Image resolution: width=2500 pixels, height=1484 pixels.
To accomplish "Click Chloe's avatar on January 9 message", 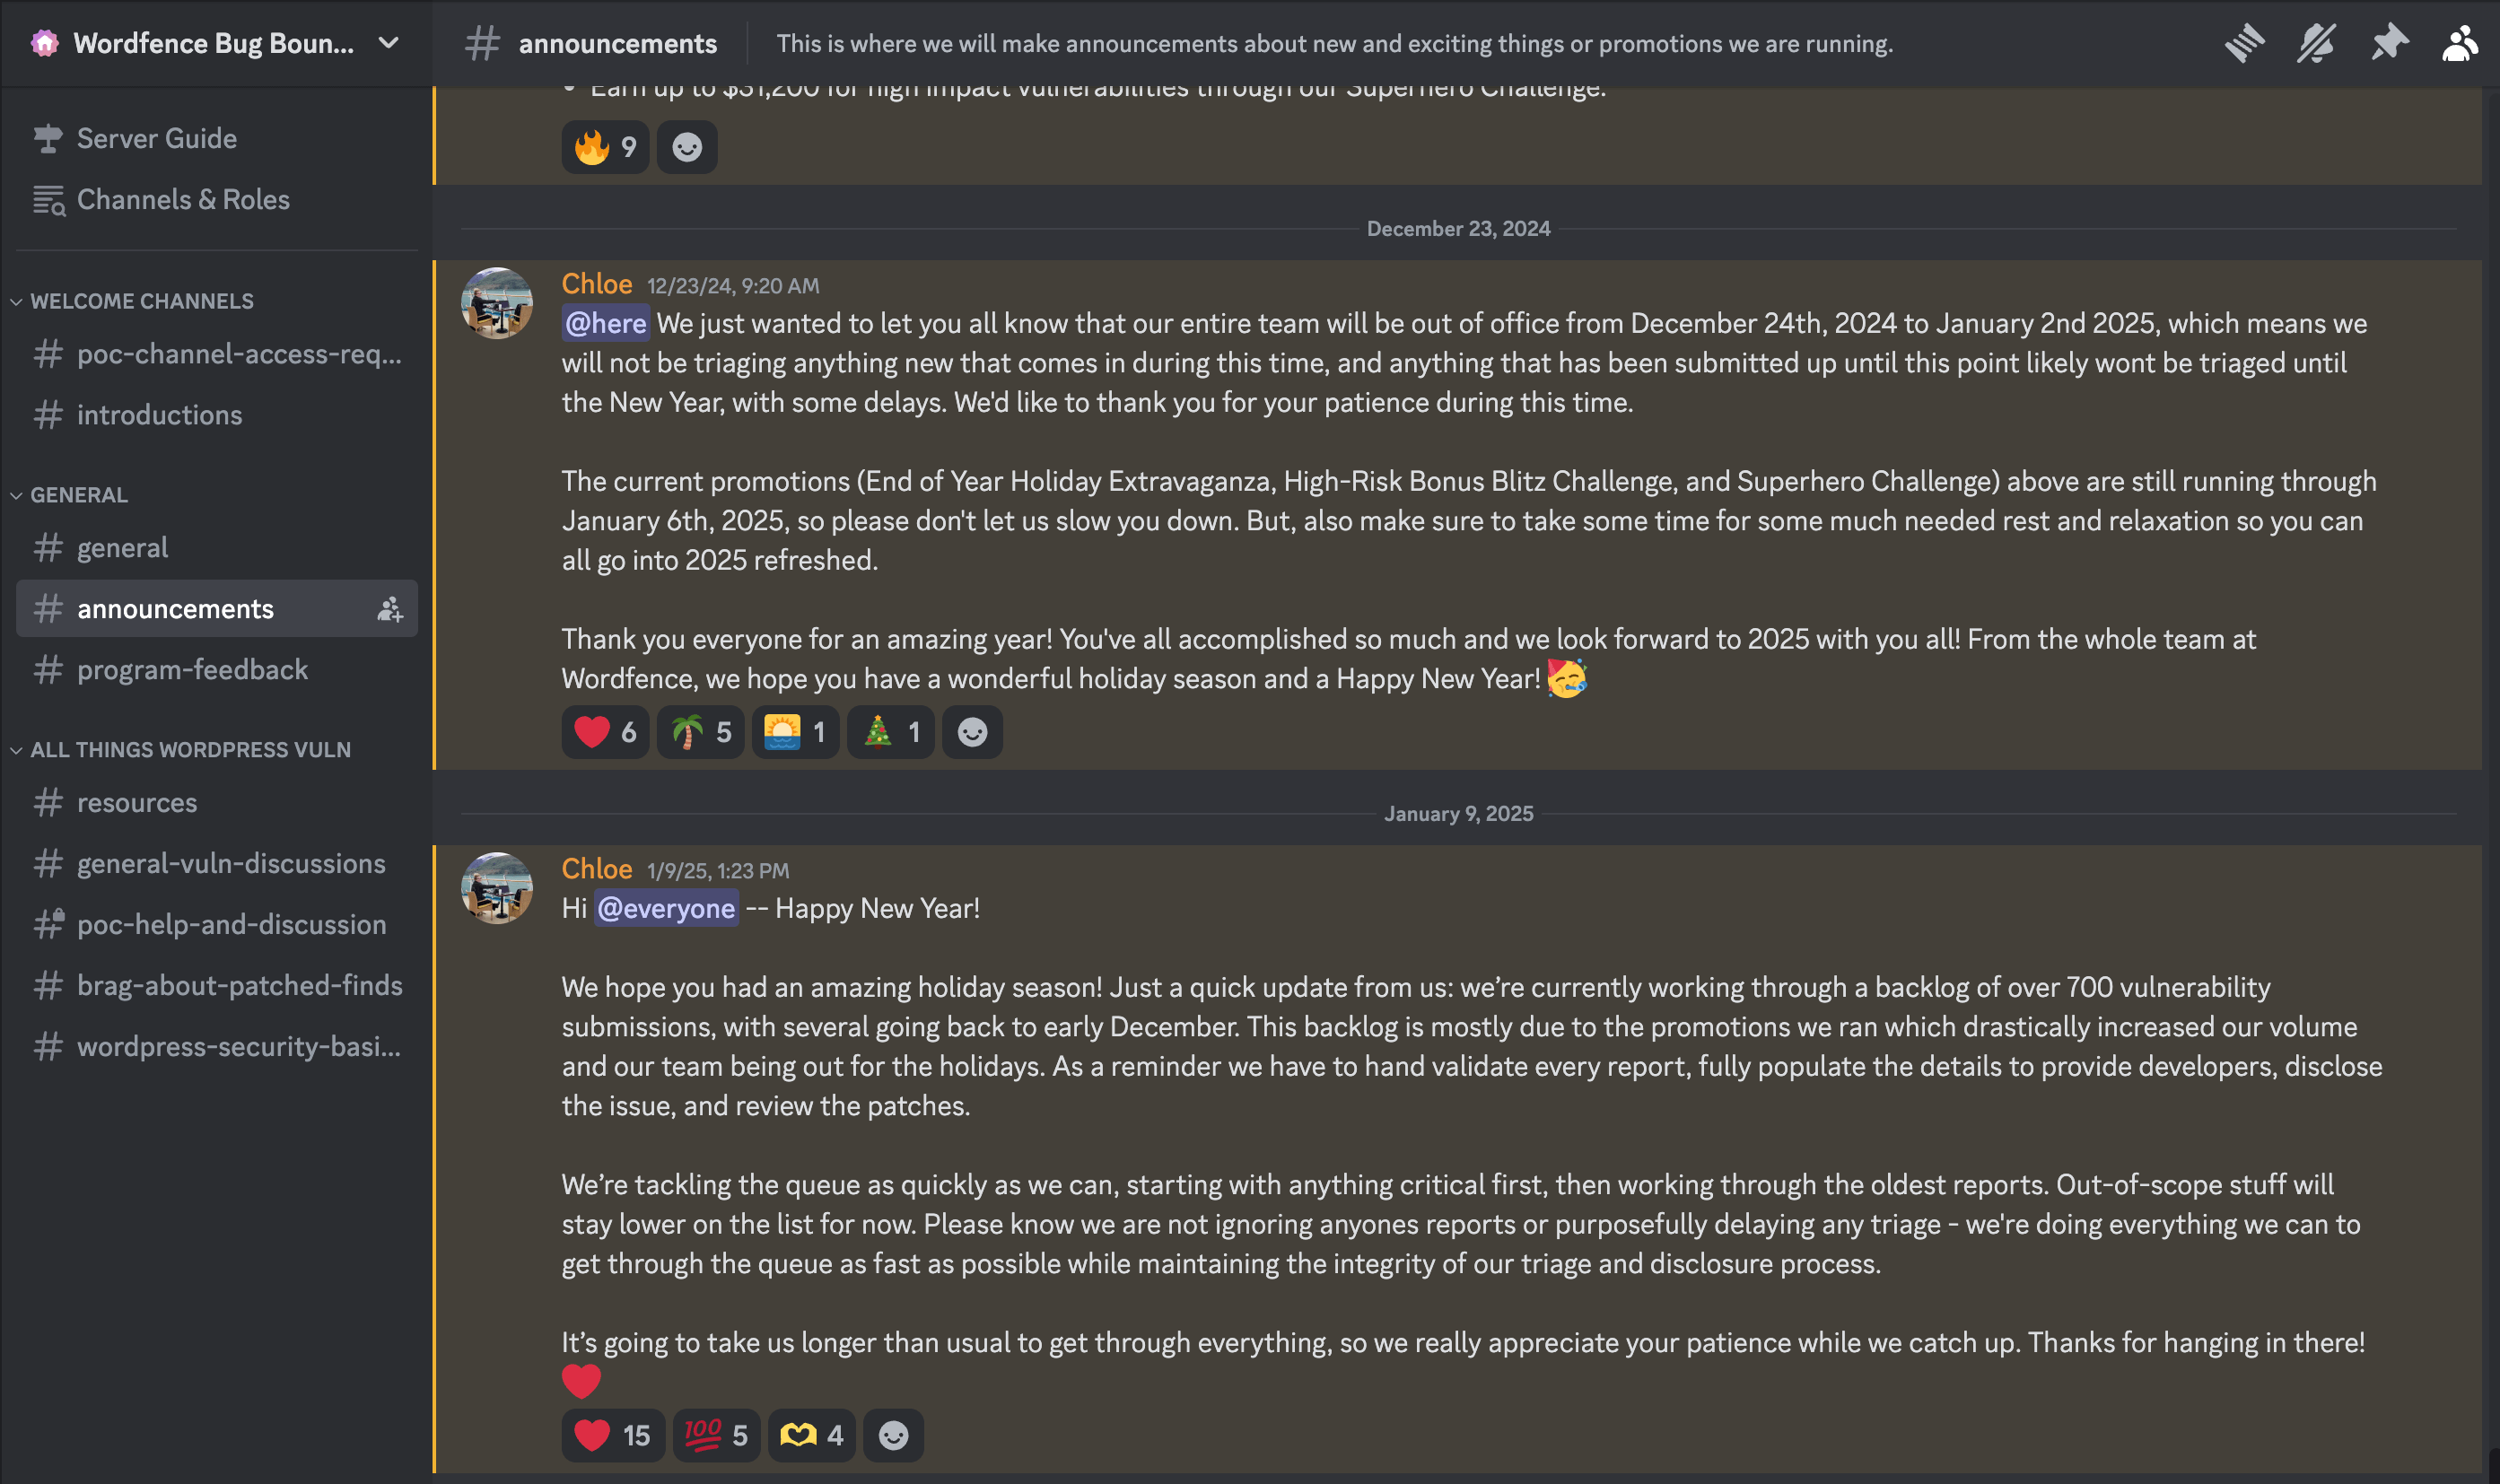I will (497, 888).
